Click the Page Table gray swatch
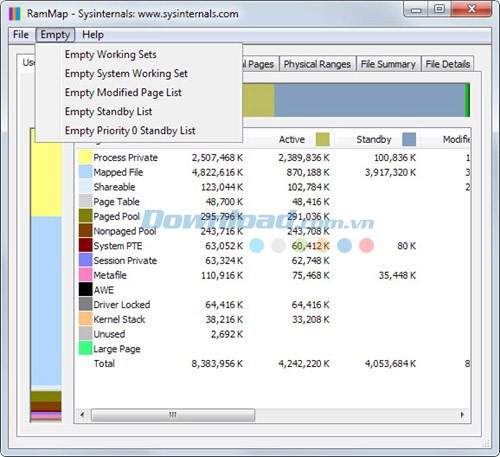The image size is (500, 457). pos(85,201)
